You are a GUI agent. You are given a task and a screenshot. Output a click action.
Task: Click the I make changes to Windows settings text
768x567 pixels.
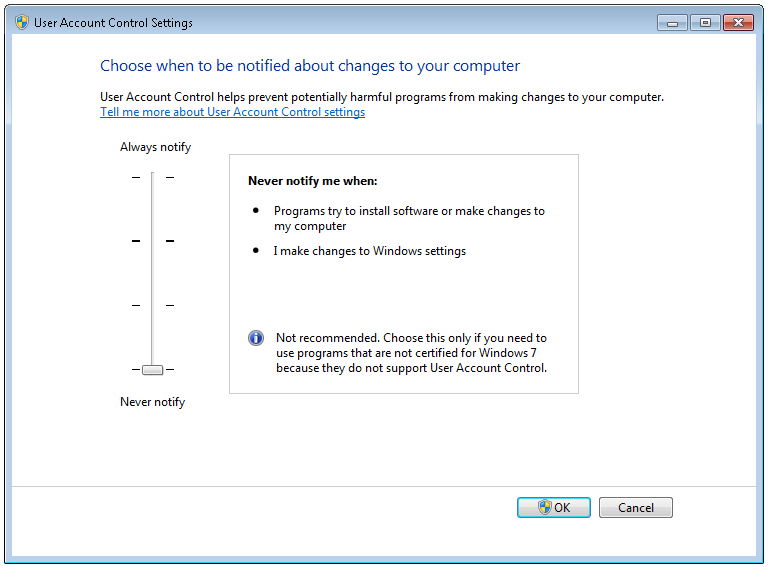coord(370,251)
